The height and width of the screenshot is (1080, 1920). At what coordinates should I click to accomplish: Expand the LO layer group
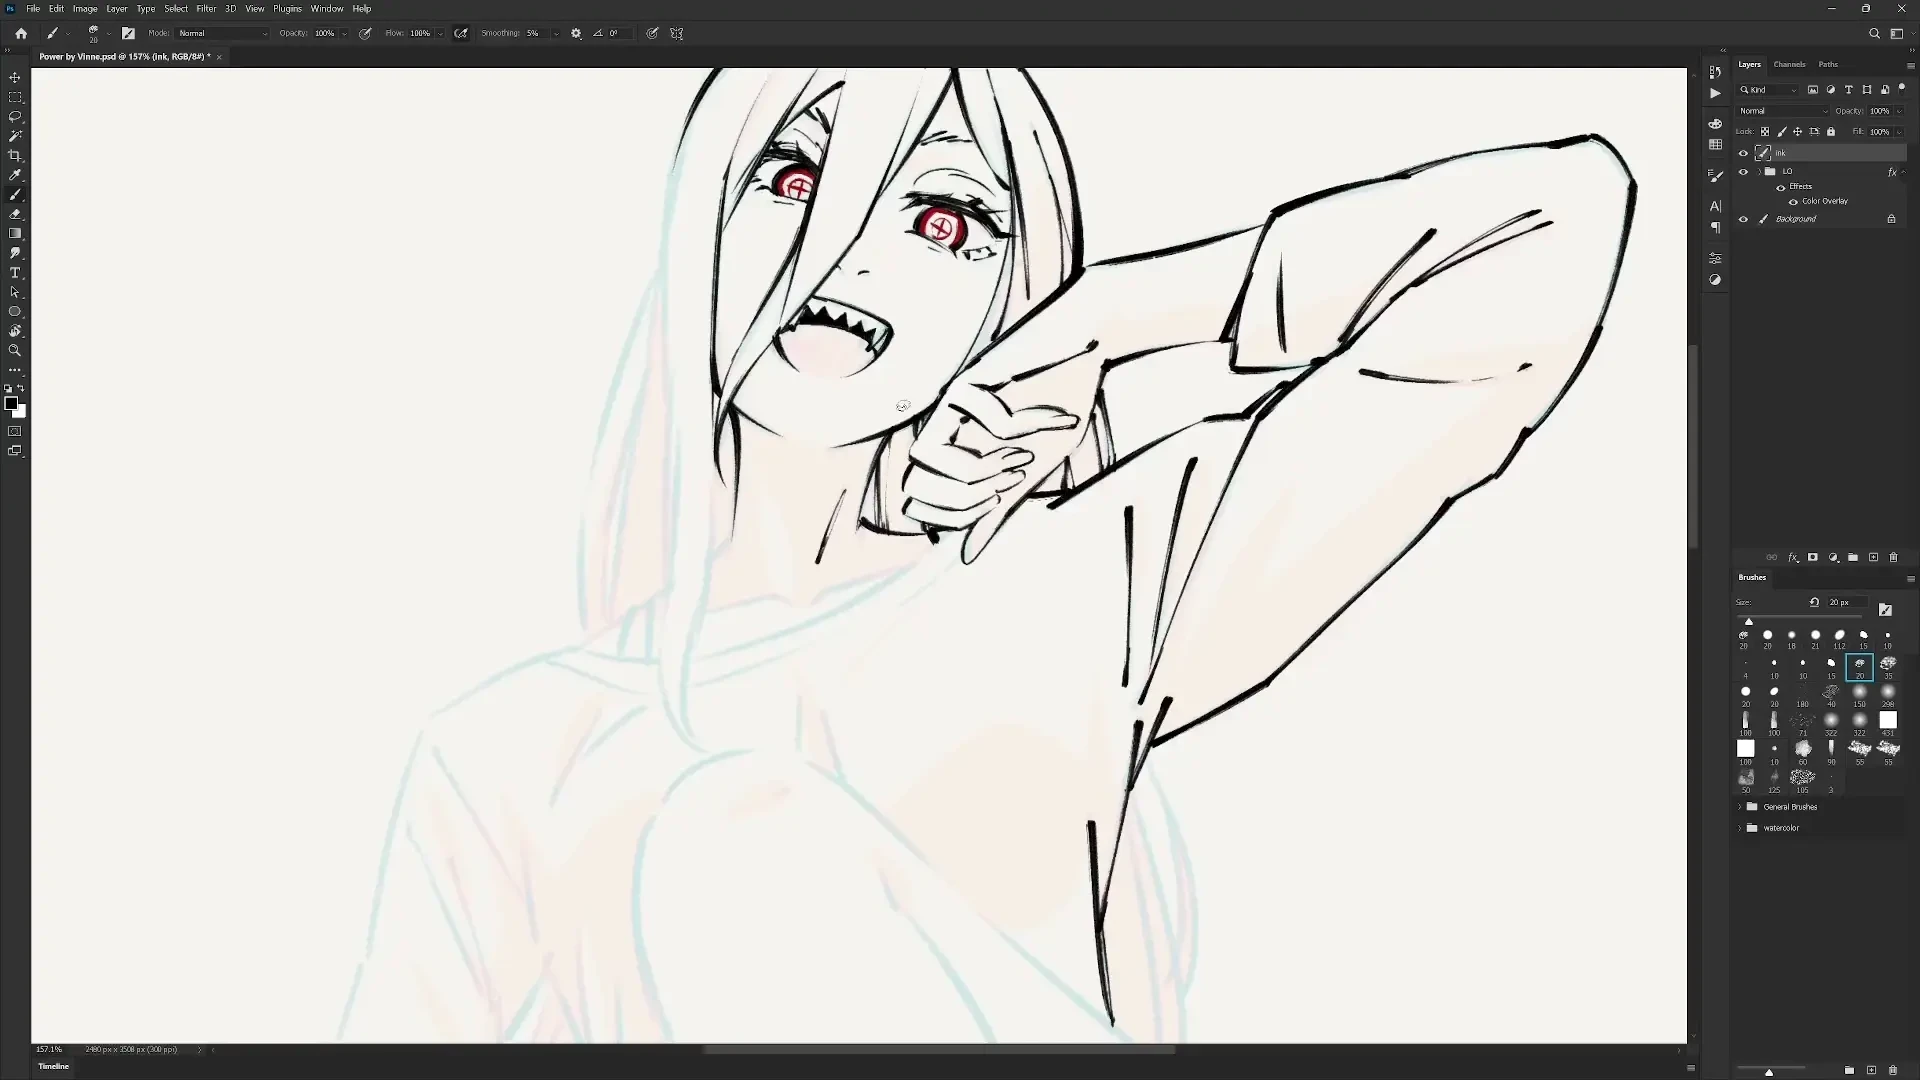(1759, 172)
